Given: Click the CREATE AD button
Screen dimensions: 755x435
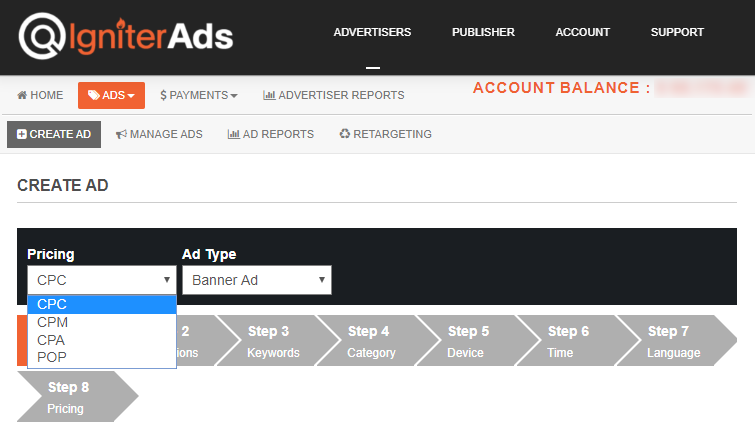Looking at the screenshot, I should click(54, 134).
